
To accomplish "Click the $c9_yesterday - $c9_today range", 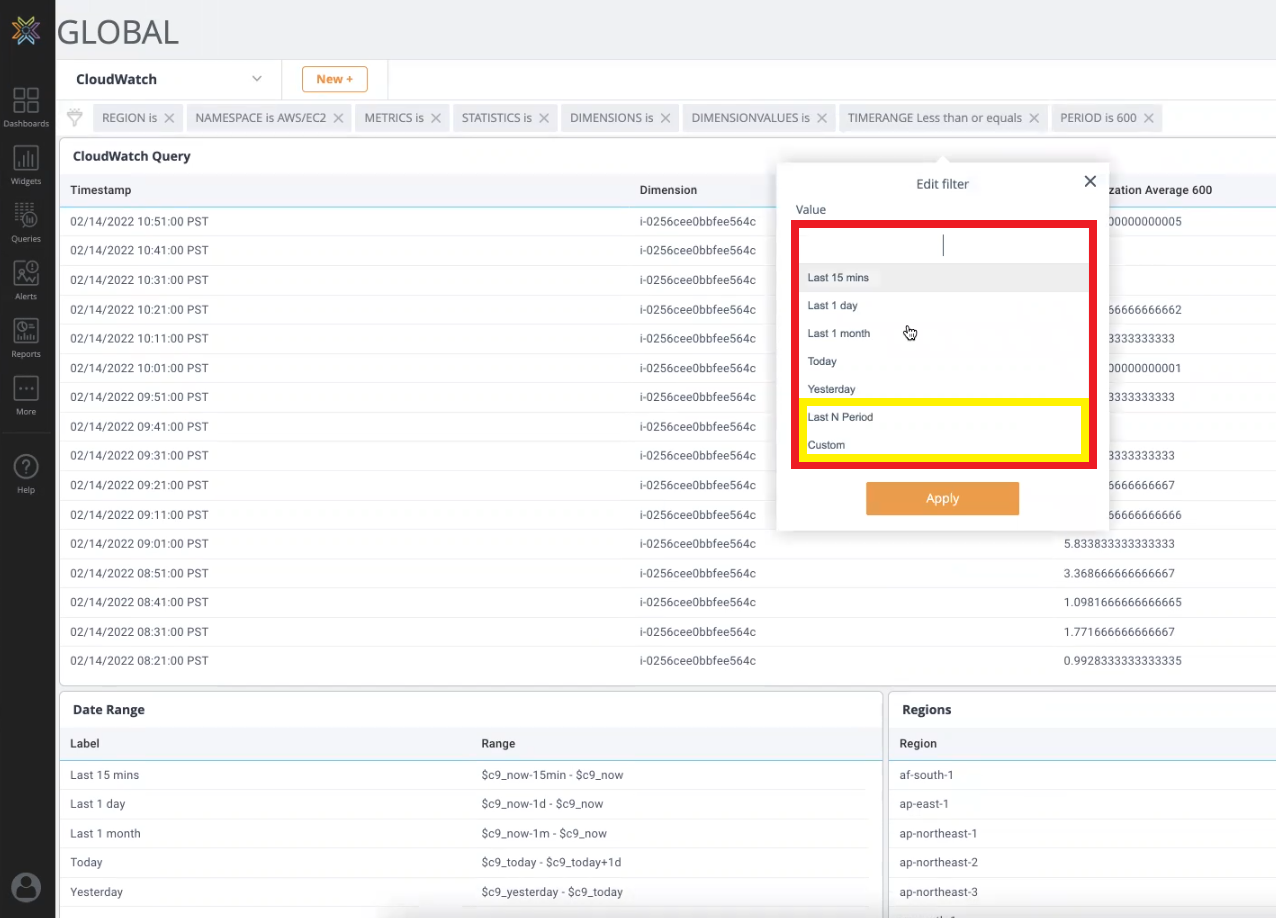I will tap(552, 892).
